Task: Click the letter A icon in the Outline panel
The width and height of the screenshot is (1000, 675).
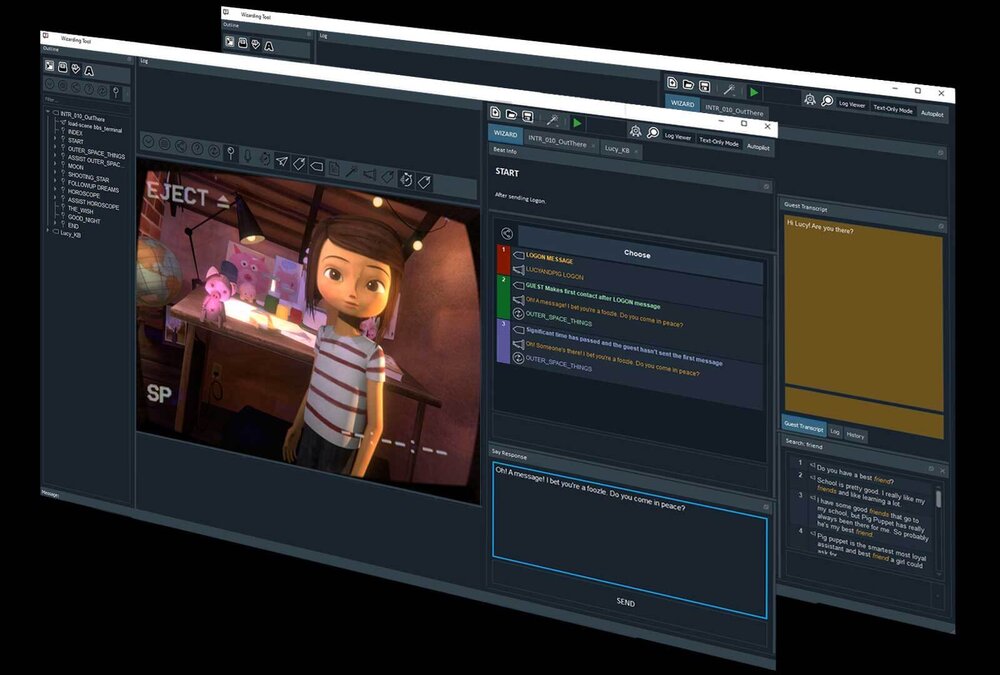Action: (x=88, y=71)
